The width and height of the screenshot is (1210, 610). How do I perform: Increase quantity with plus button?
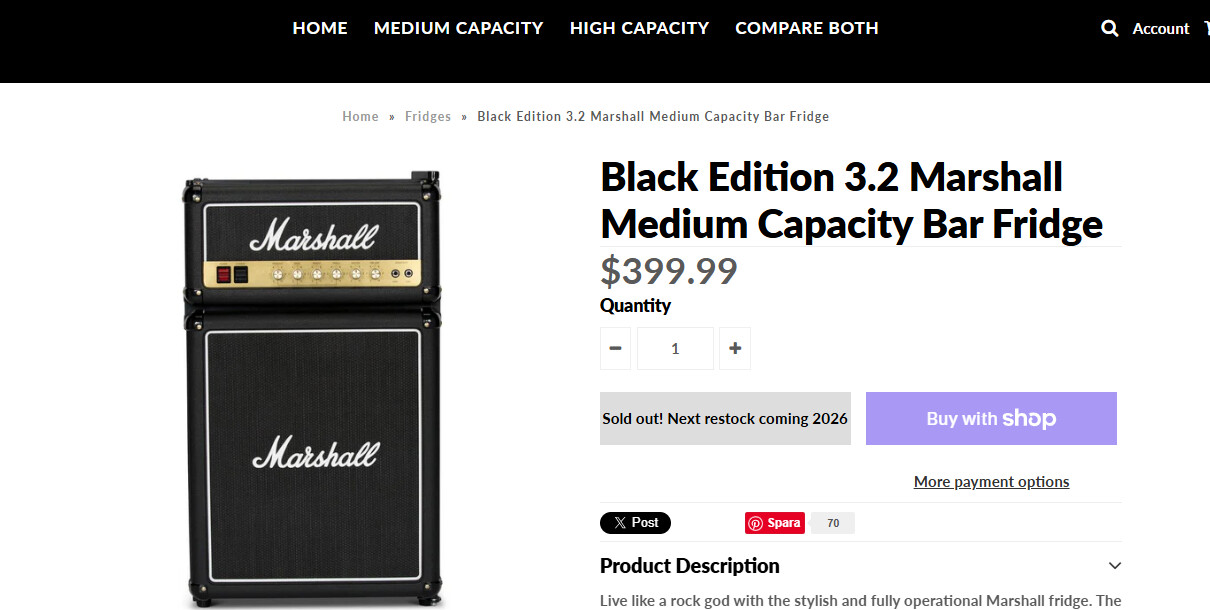(735, 348)
